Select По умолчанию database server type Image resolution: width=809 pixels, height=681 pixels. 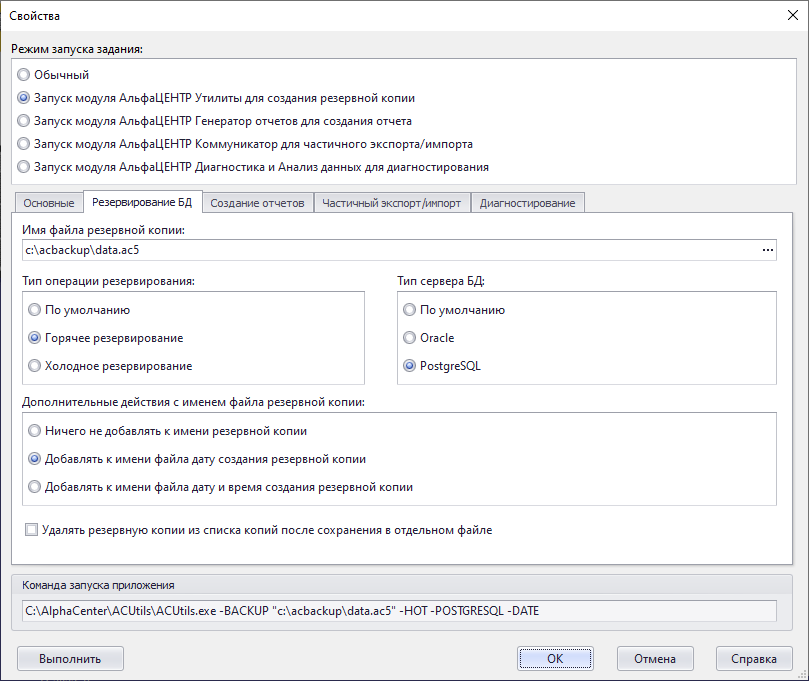pyautogui.click(x=410, y=310)
